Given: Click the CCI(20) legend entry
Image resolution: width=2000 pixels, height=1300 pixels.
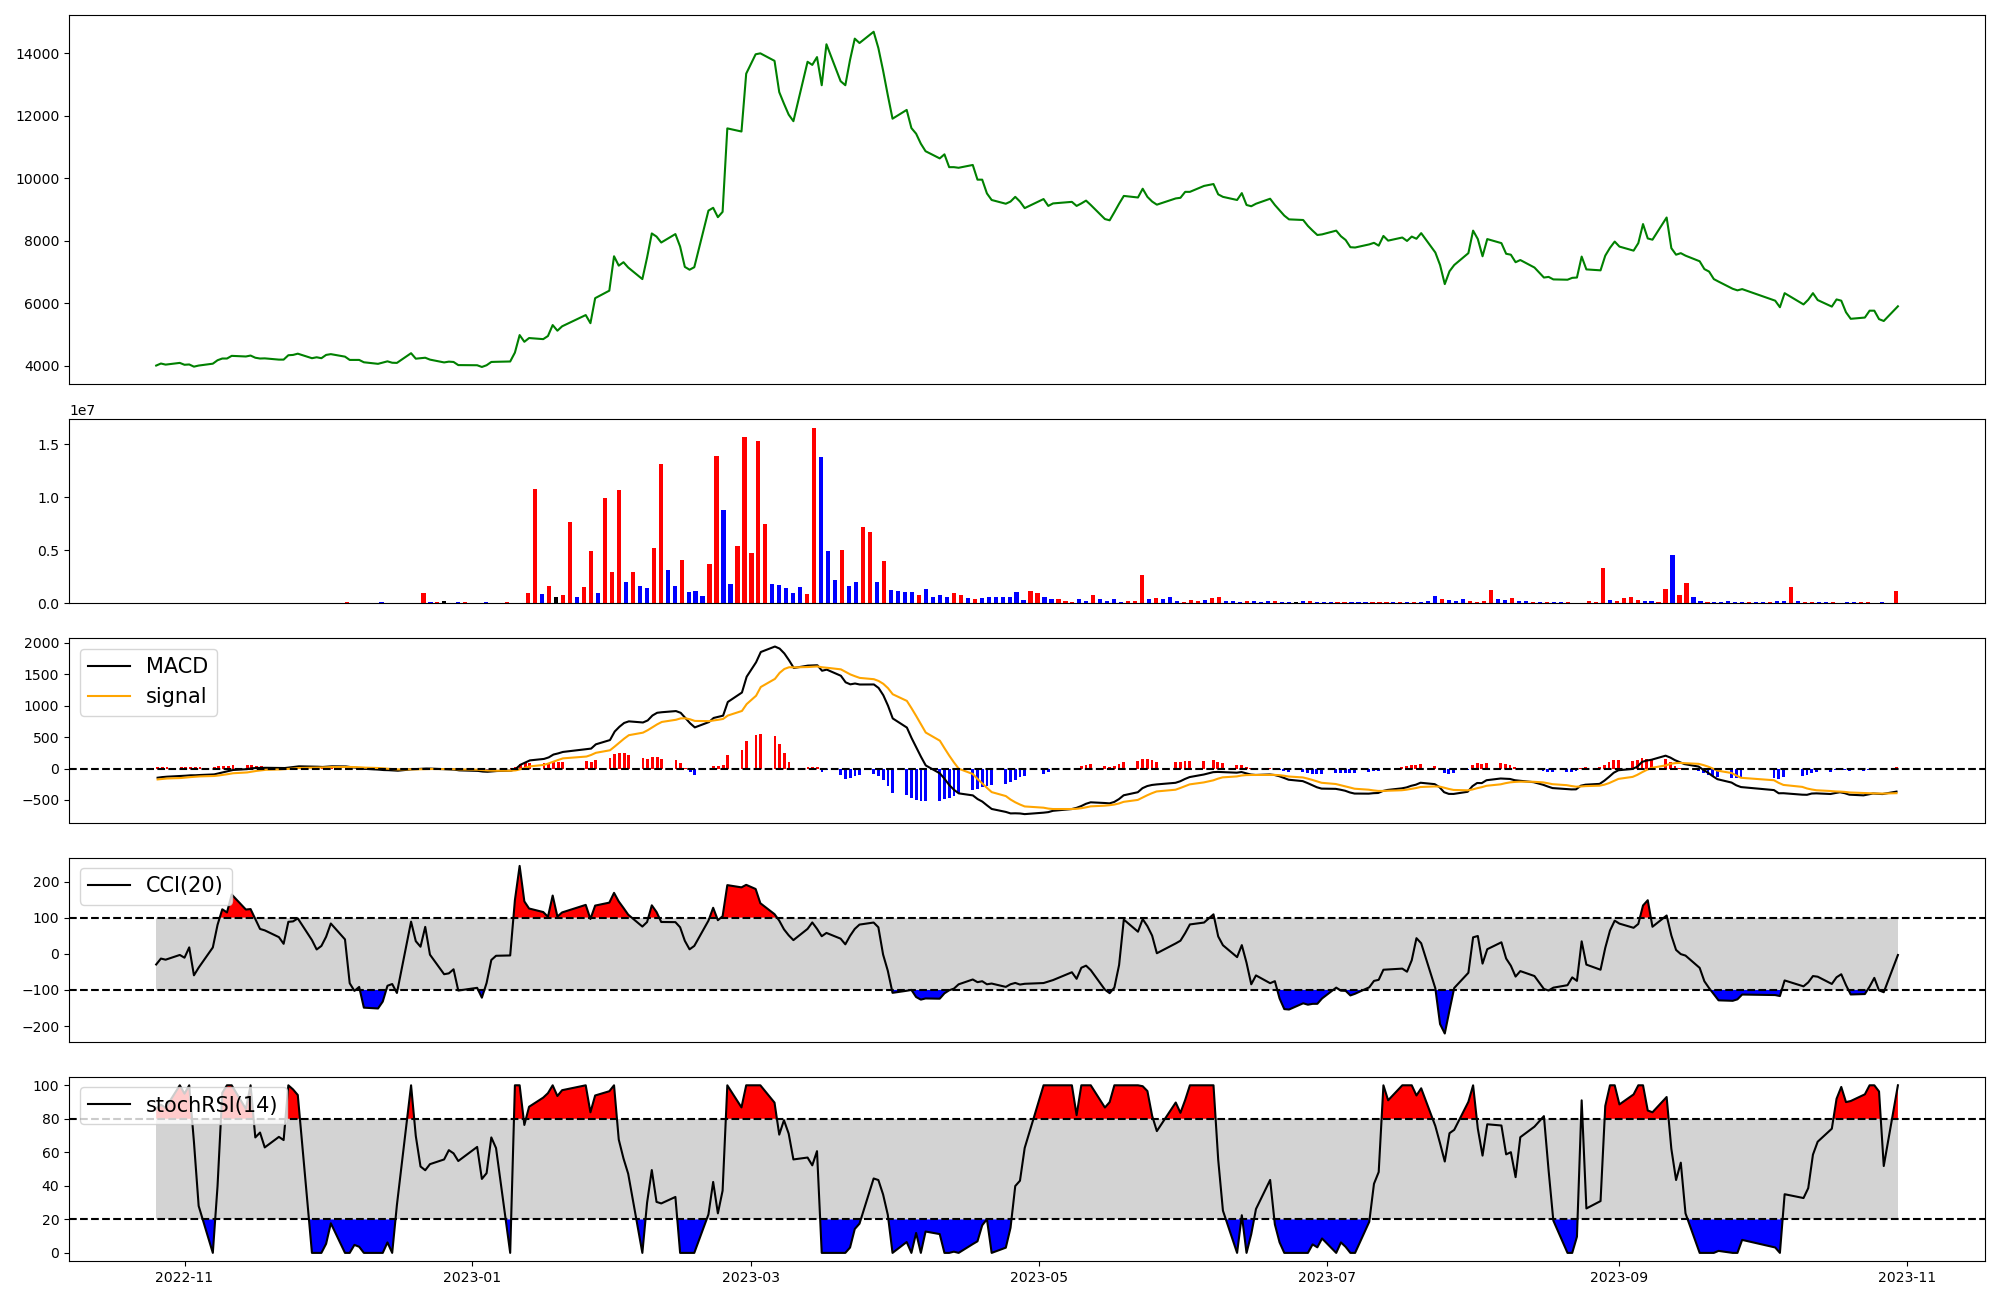Looking at the screenshot, I should (x=183, y=885).
